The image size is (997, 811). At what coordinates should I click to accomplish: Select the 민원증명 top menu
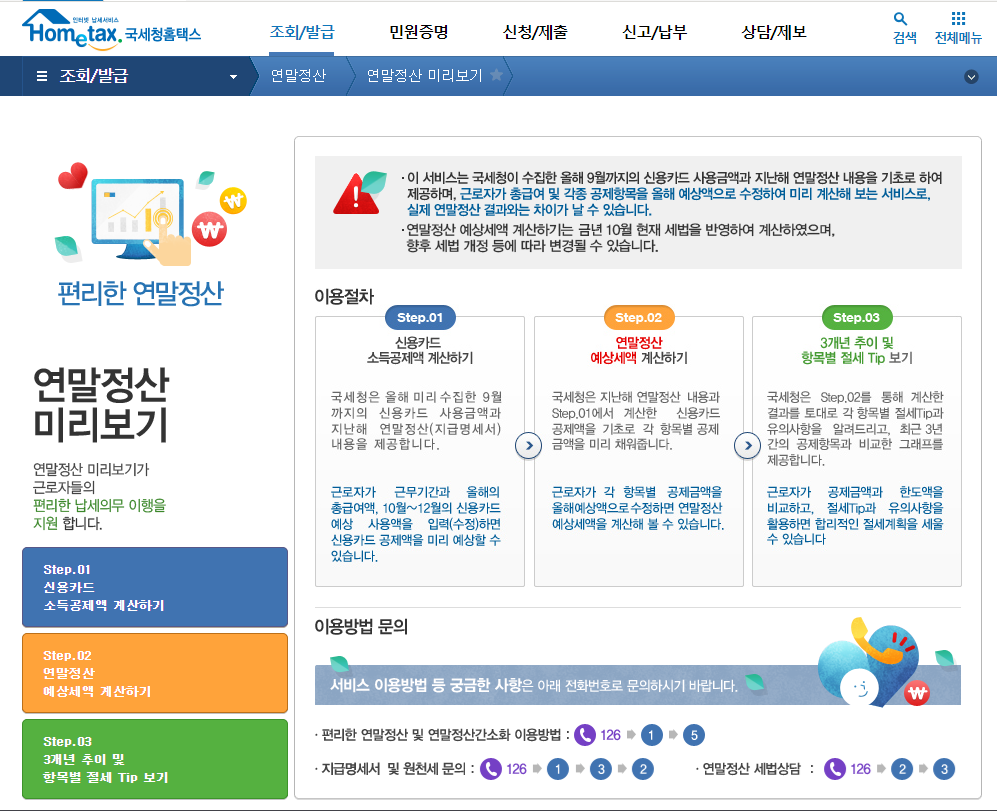point(418,32)
